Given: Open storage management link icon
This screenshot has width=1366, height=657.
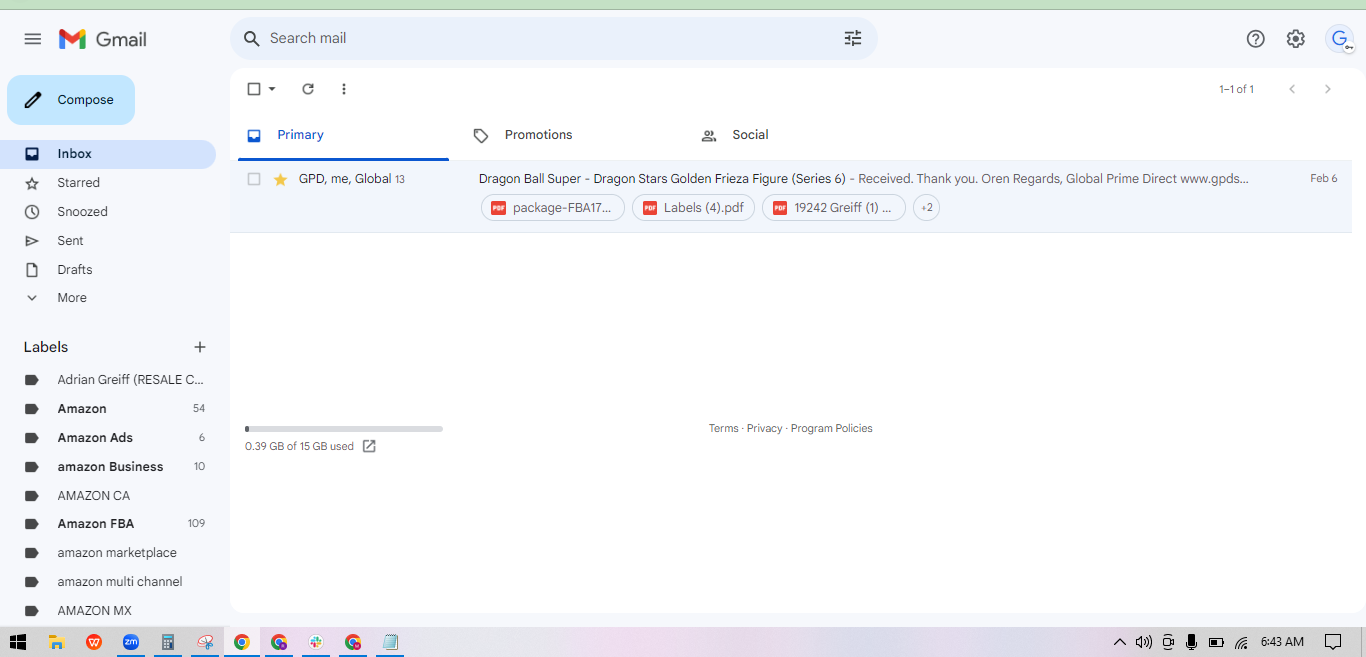Looking at the screenshot, I should (369, 446).
